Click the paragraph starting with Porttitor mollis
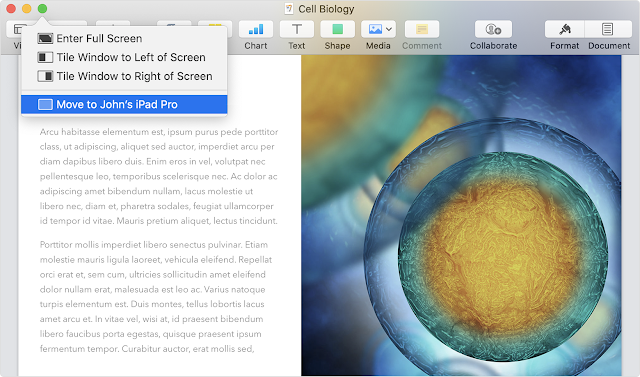This screenshot has height=377, width=640. click(x=156, y=297)
